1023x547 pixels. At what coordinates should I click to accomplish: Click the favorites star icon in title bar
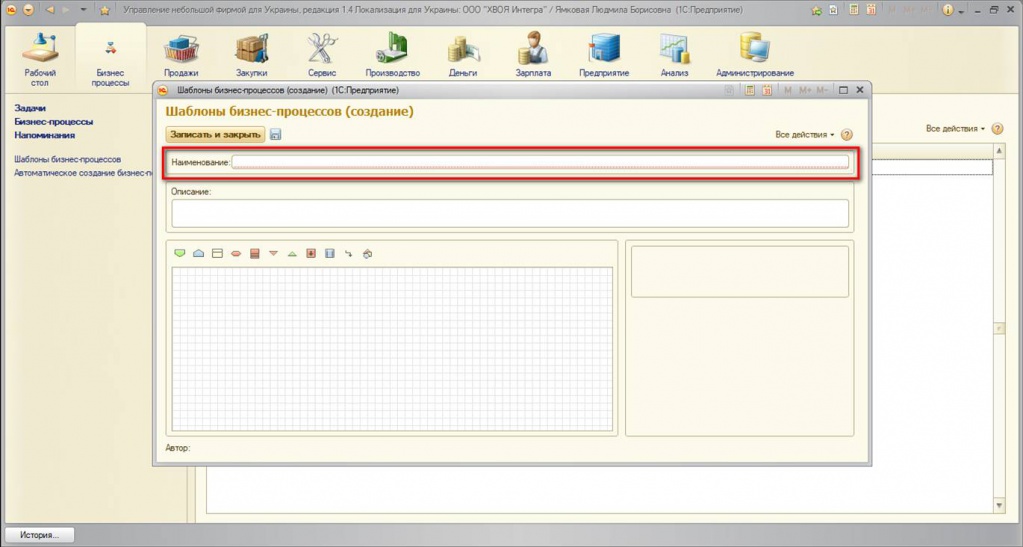coord(104,10)
